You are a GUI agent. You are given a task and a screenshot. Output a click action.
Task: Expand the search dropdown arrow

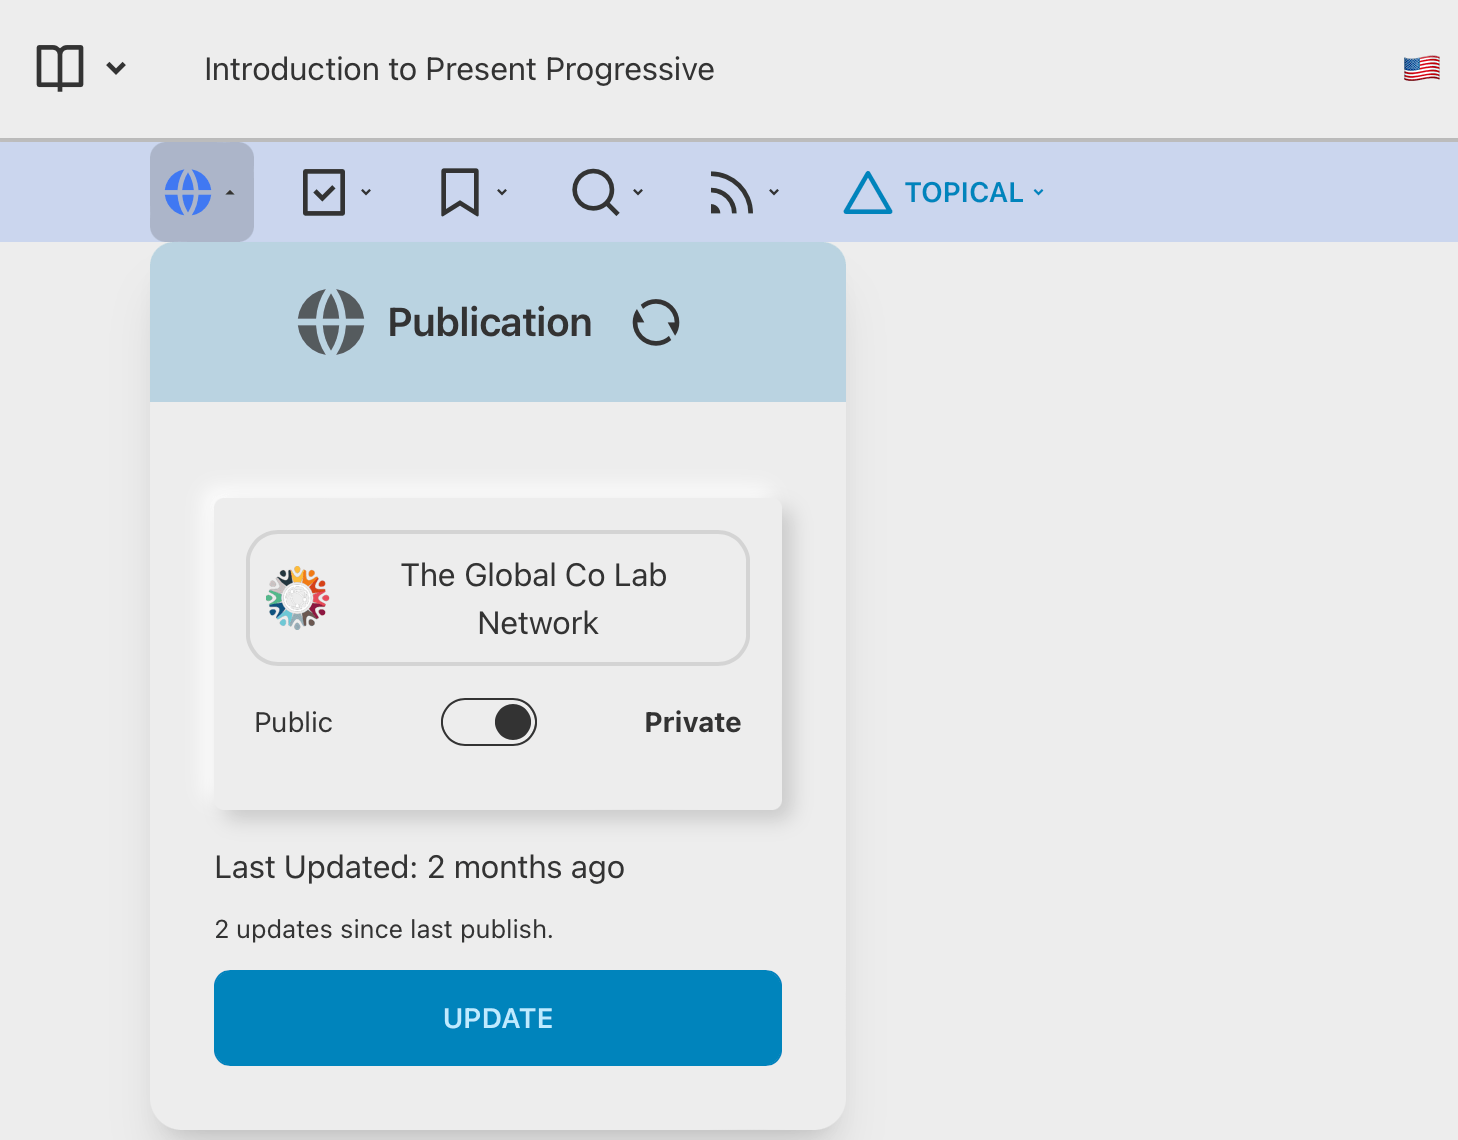point(638,192)
